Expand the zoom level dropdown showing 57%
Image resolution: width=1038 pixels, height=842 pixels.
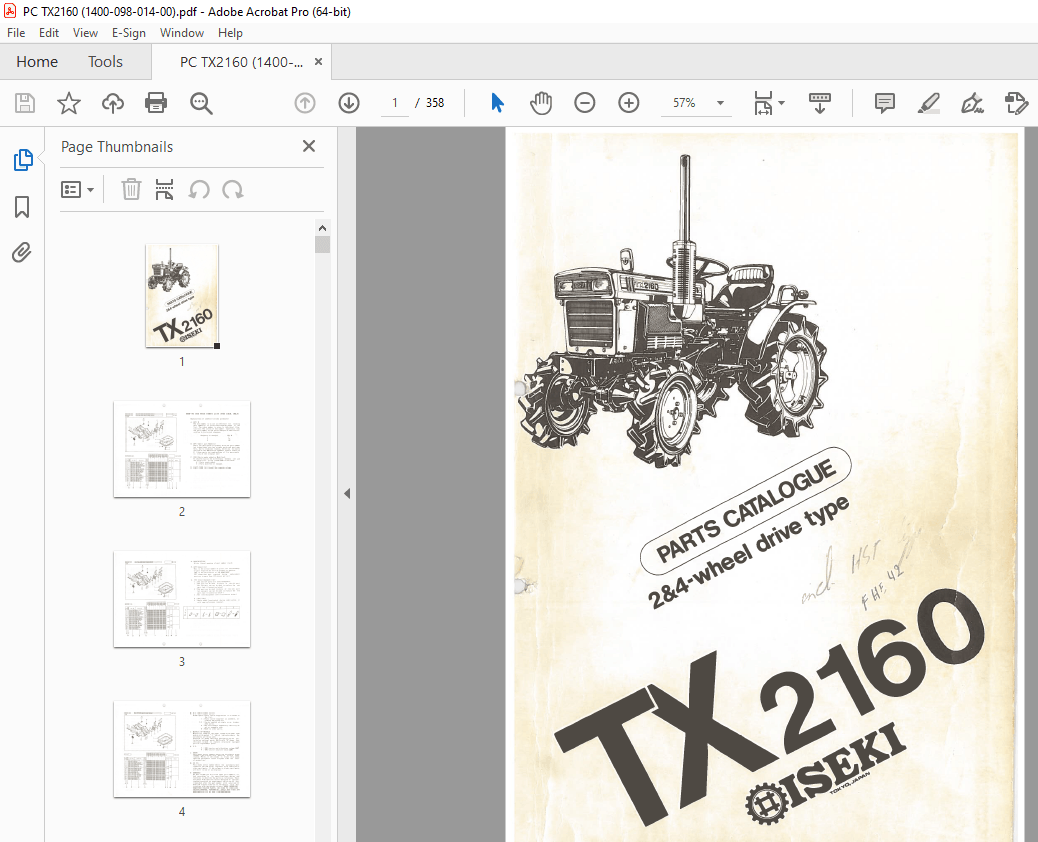[x=718, y=103]
